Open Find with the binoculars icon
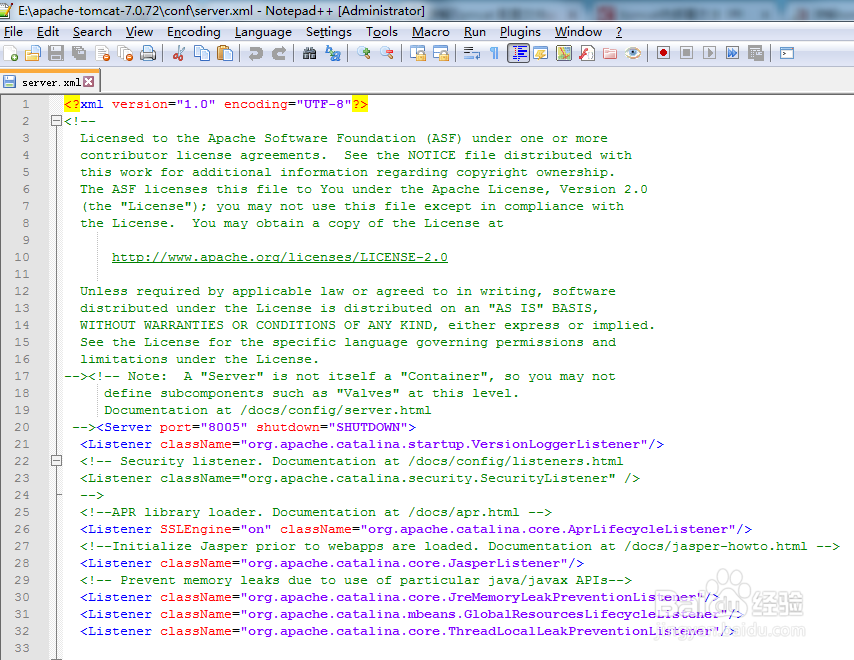Screen dimensions: 854x660 coord(309,53)
